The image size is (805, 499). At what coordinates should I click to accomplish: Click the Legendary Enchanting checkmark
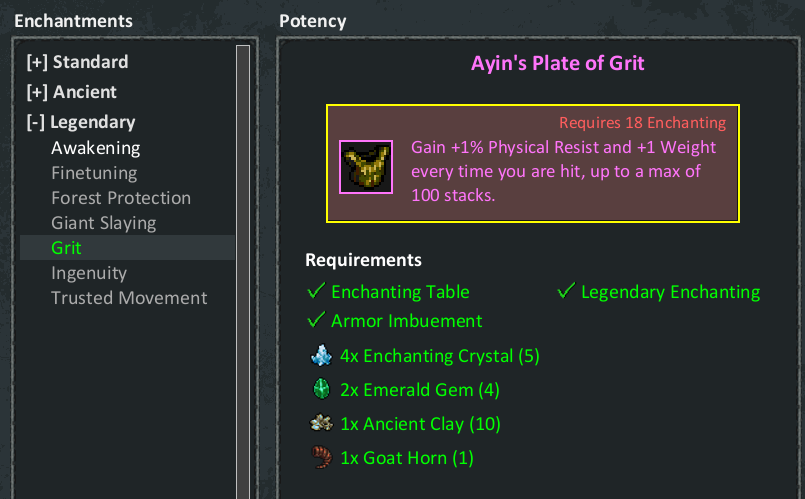tap(566, 292)
